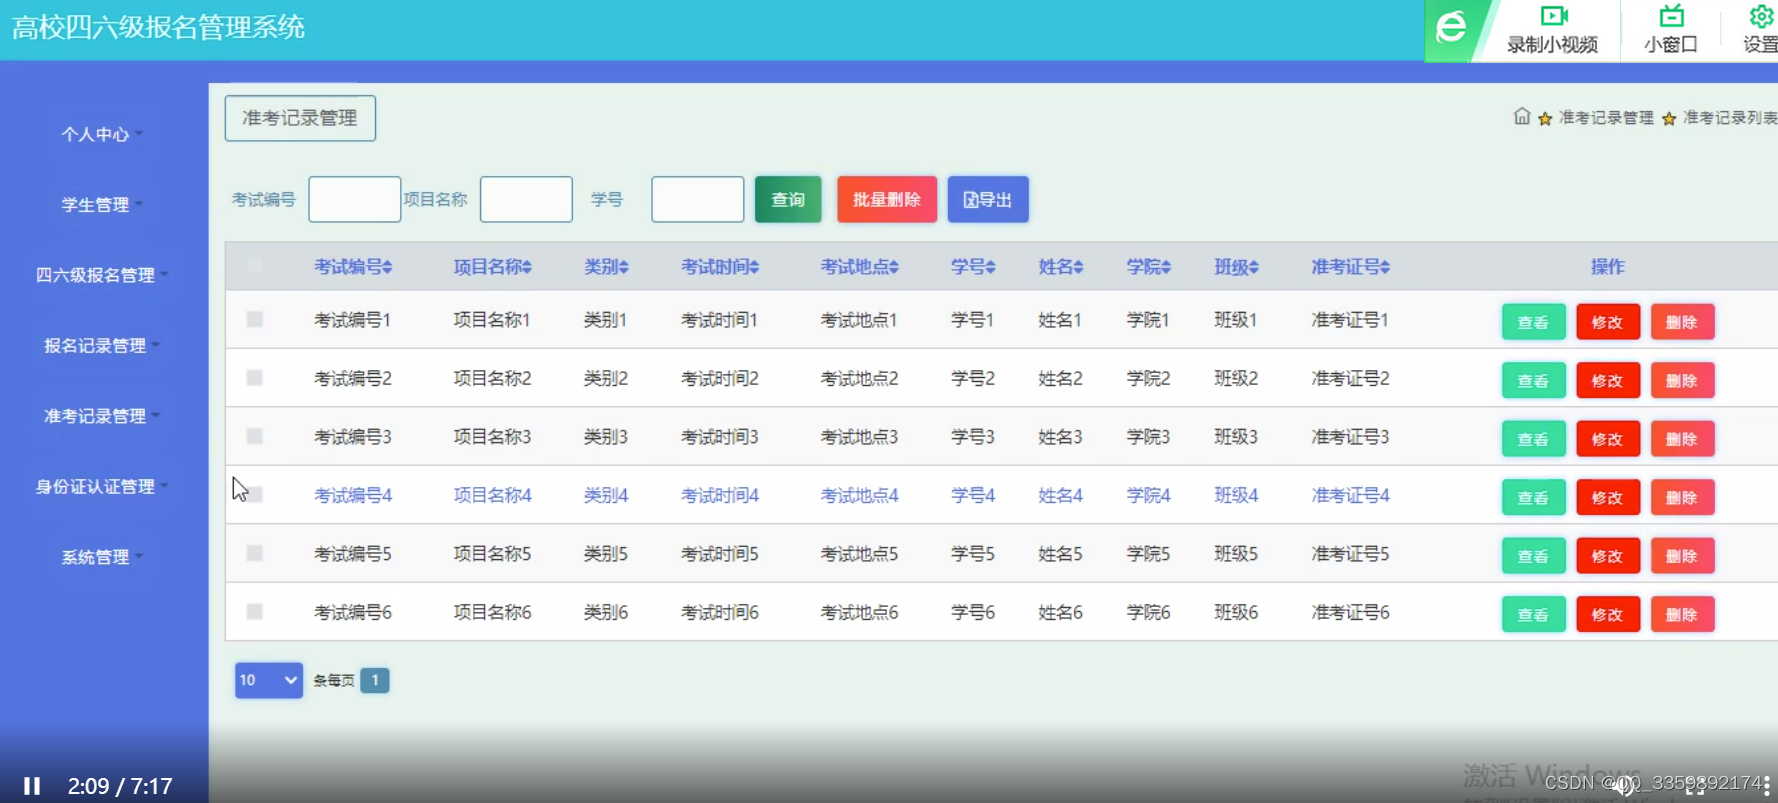Click the green 查询 search button
This screenshot has width=1778, height=803.
coord(788,199)
